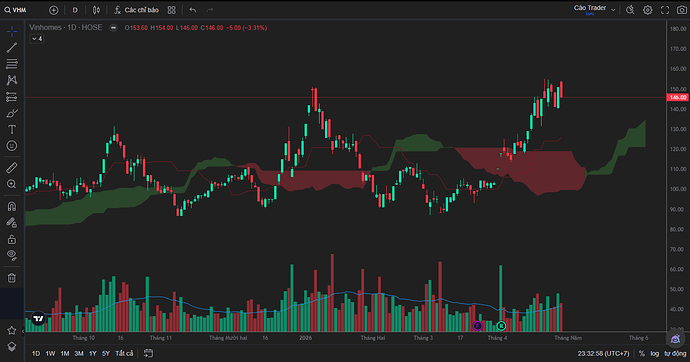Click the undo arrow
The height and width of the screenshot is (362, 690).
click(x=193, y=10)
